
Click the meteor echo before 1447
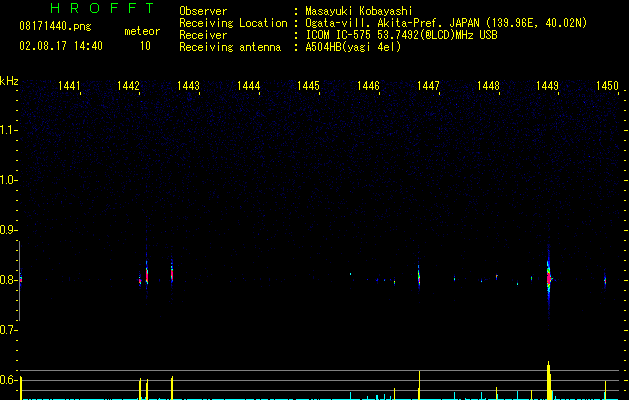(419, 277)
